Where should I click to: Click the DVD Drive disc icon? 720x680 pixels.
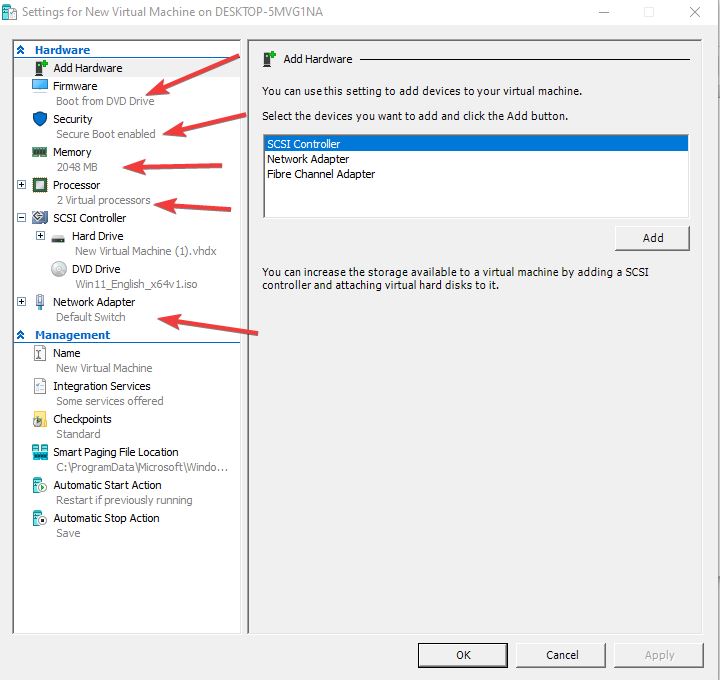(59, 269)
